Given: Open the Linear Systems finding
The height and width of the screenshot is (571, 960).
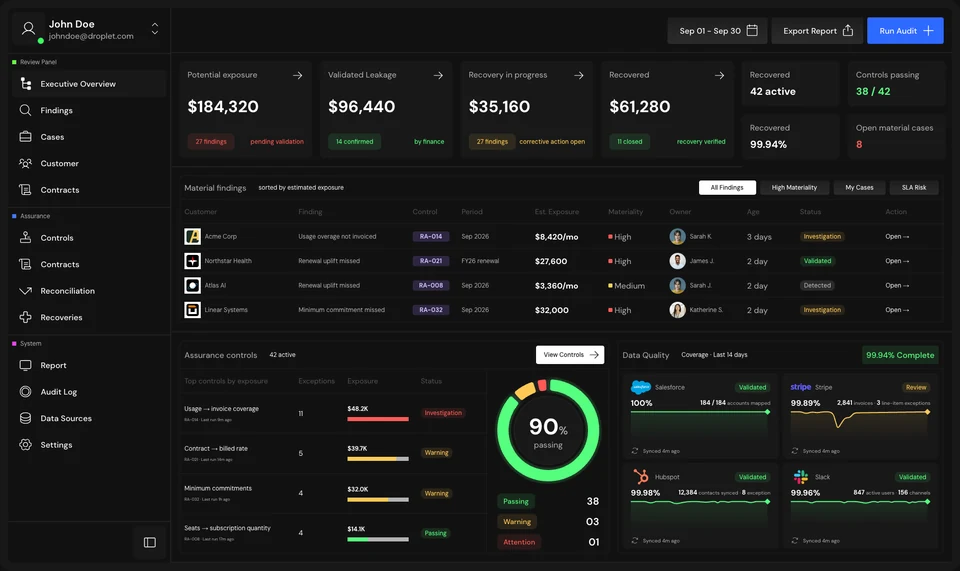Looking at the screenshot, I should [x=897, y=310].
